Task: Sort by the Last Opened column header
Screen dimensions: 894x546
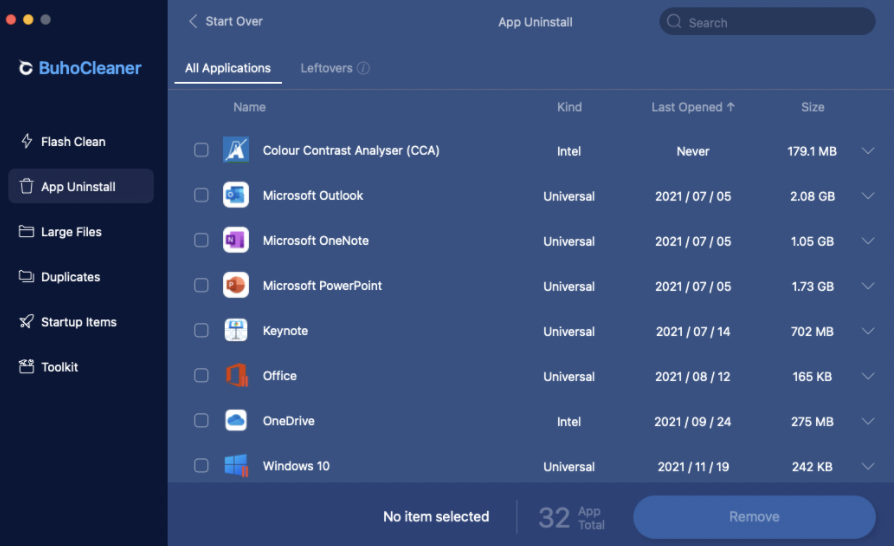Action: click(x=693, y=107)
